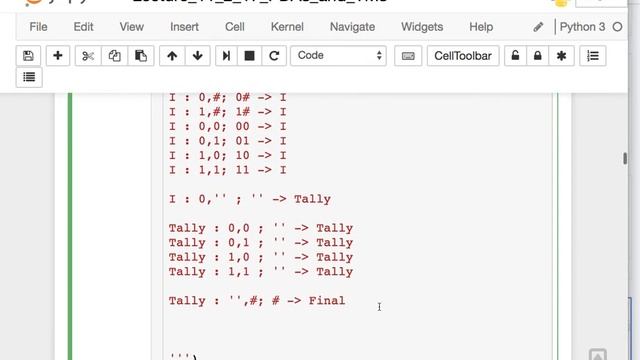640x360 pixels.
Task: Move selected cell up arrow
Action: (172, 56)
